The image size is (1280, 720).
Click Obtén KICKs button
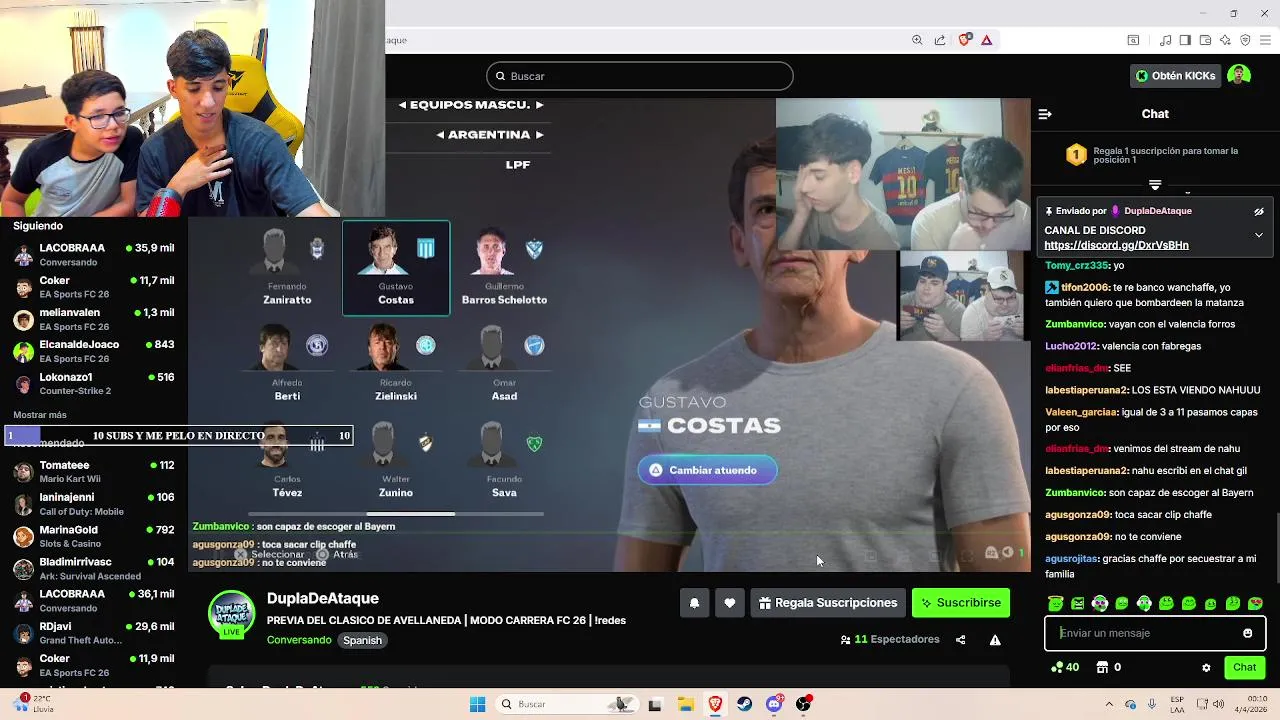coord(1175,76)
